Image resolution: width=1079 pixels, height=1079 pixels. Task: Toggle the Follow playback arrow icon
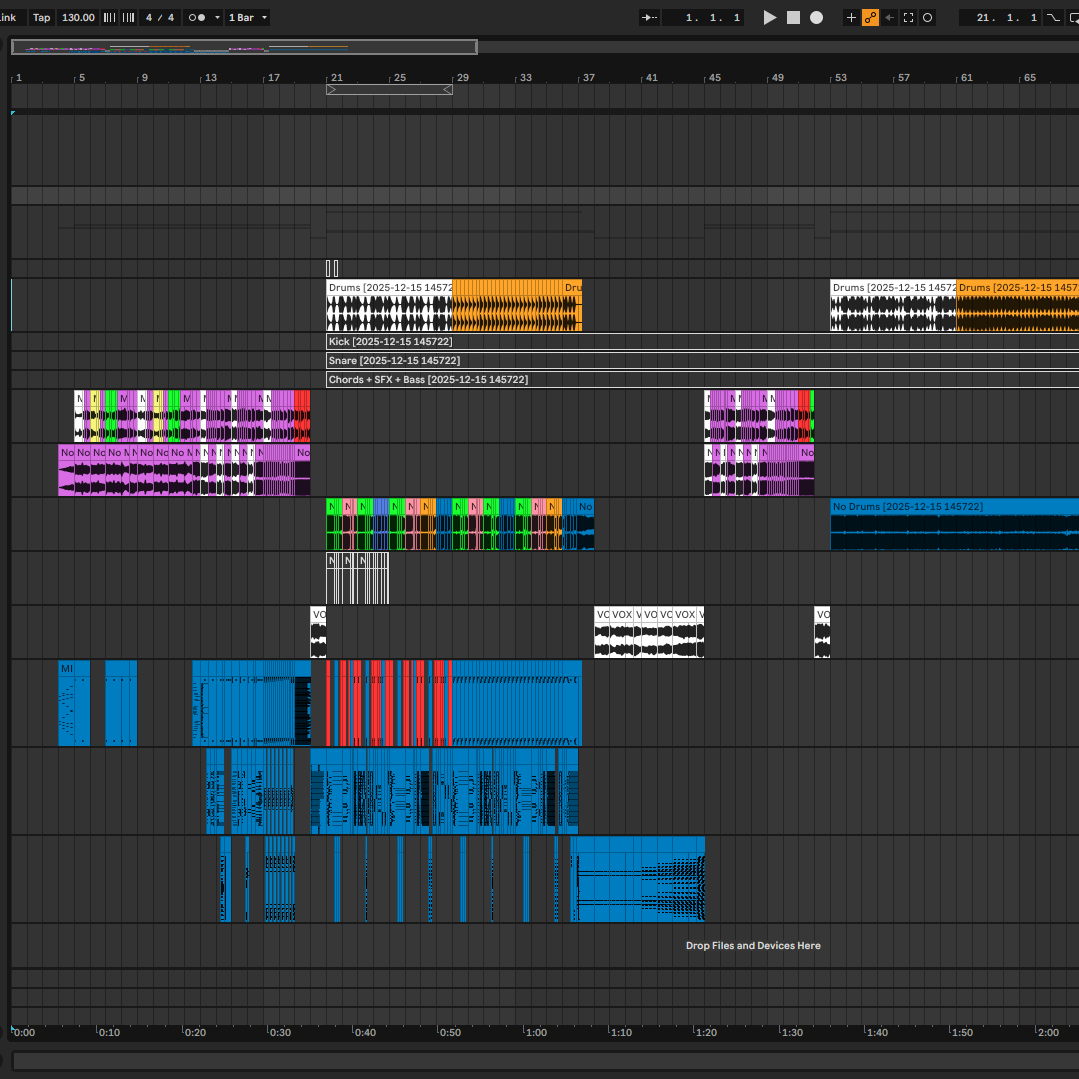(x=650, y=18)
